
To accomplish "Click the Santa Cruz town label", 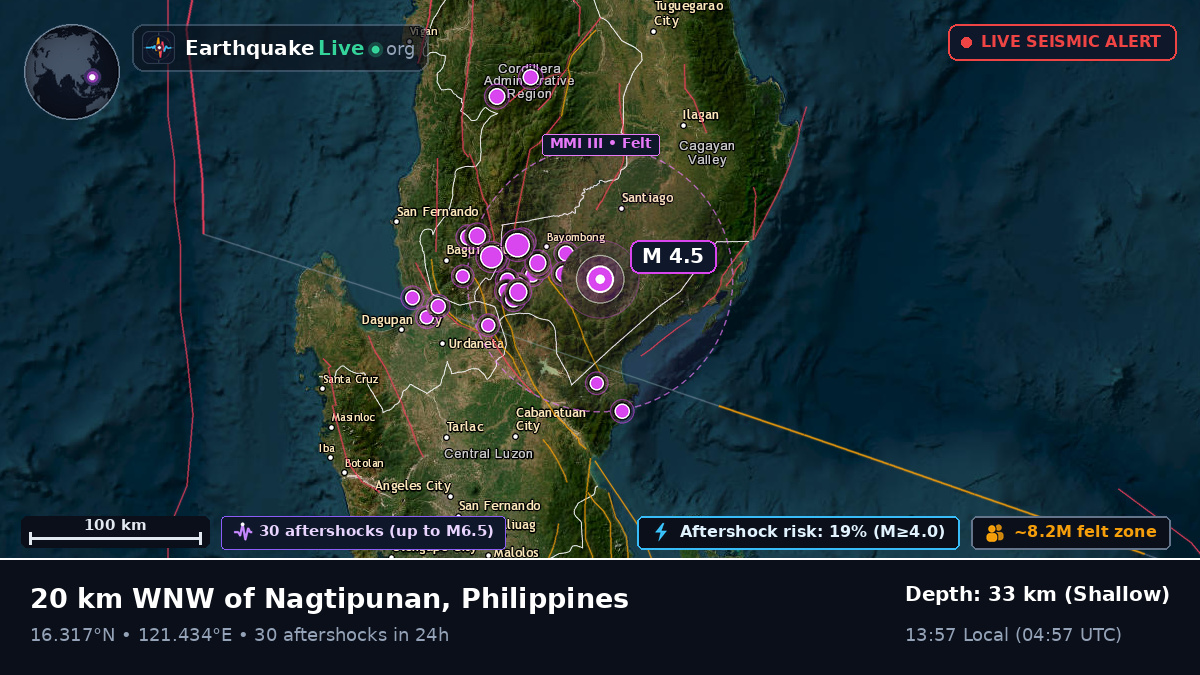I will 351,380.
